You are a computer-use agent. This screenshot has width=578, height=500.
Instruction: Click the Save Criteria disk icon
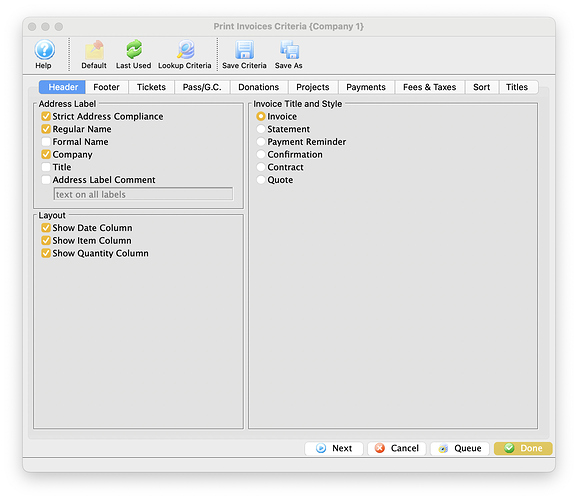(x=244, y=50)
